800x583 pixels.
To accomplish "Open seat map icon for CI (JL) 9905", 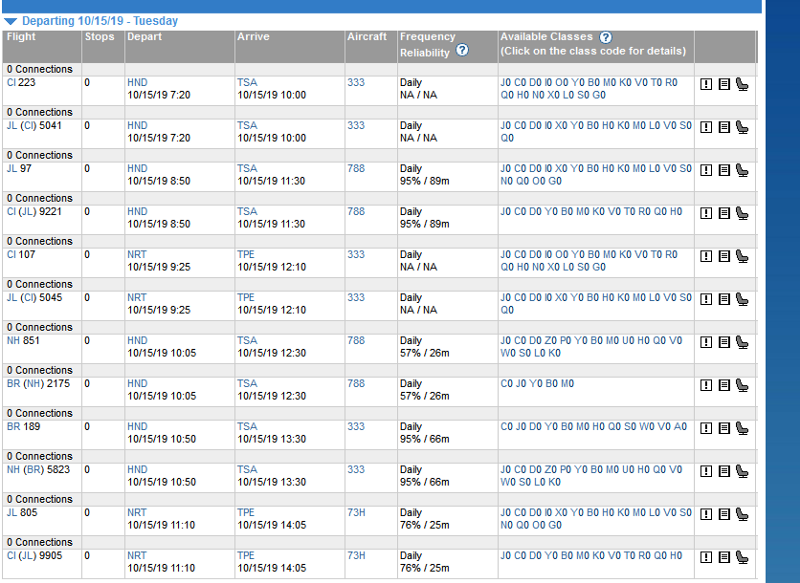I will [742, 557].
